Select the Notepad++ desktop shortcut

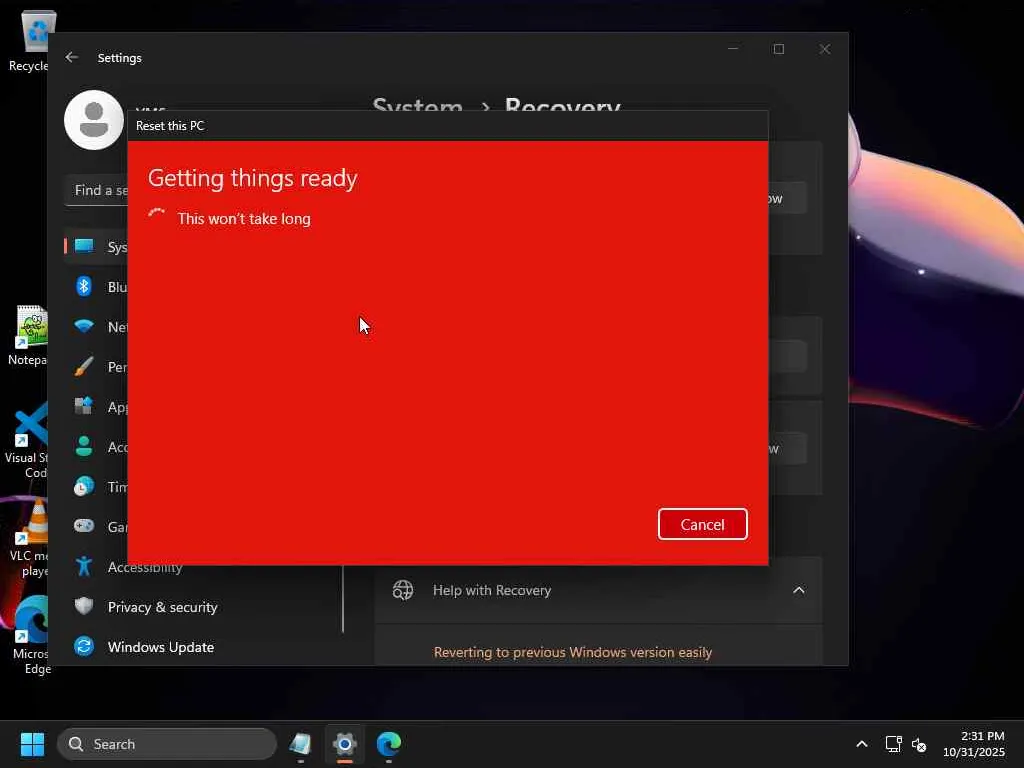29,336
